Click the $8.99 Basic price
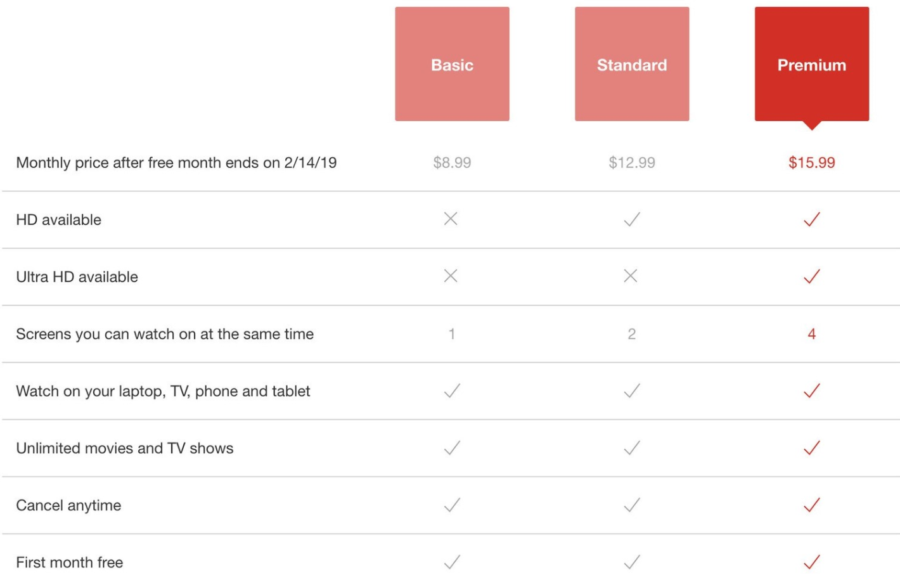This screenshot has width=900, height=580. (x=452, y=162)
